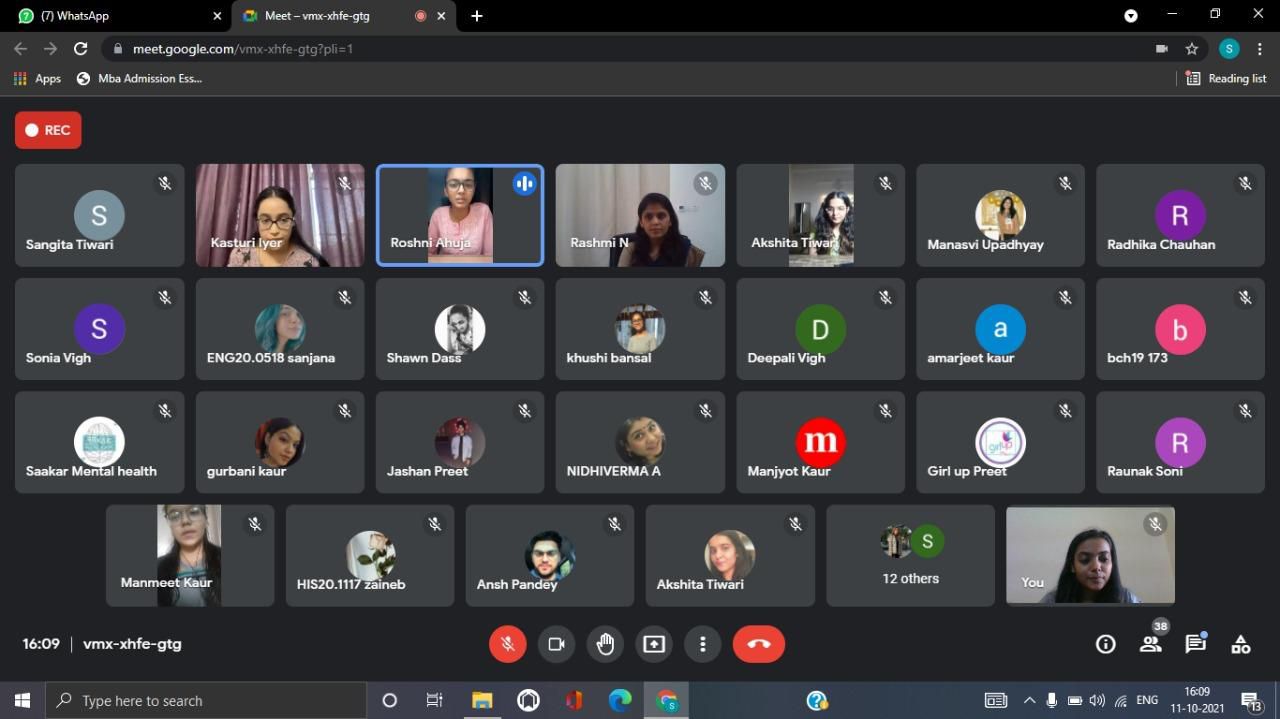This screenshot has width=1280, height=719.
Task: Toggle the camera button off
Action: tap(556, 644)
